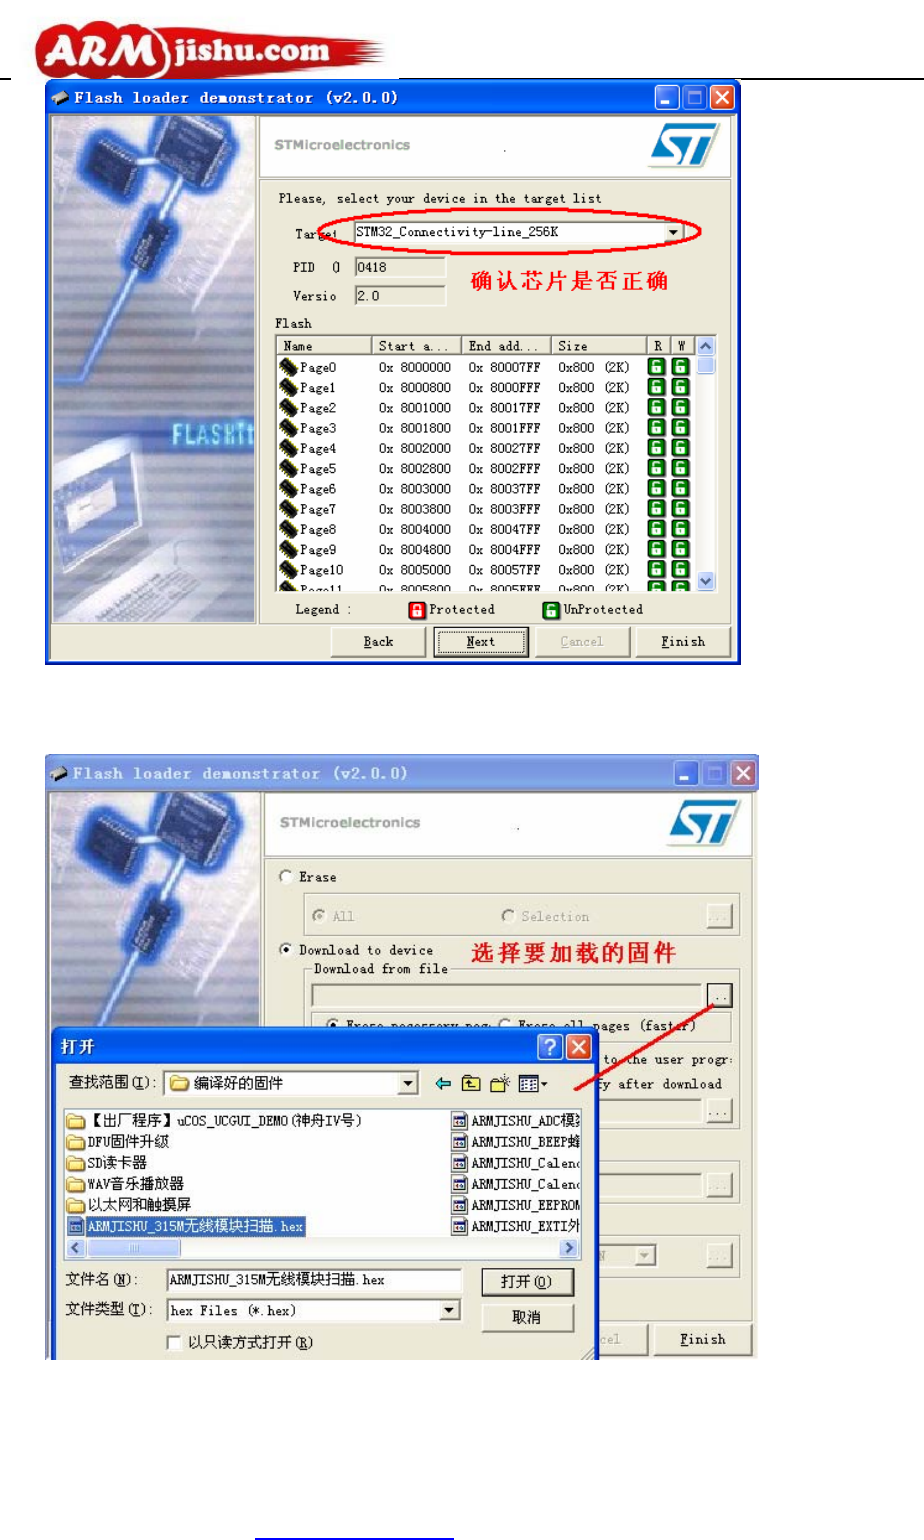Select the Page1 row chip icon
The width and height of the screenshot is (924, 1540).
tap(289, 387)
